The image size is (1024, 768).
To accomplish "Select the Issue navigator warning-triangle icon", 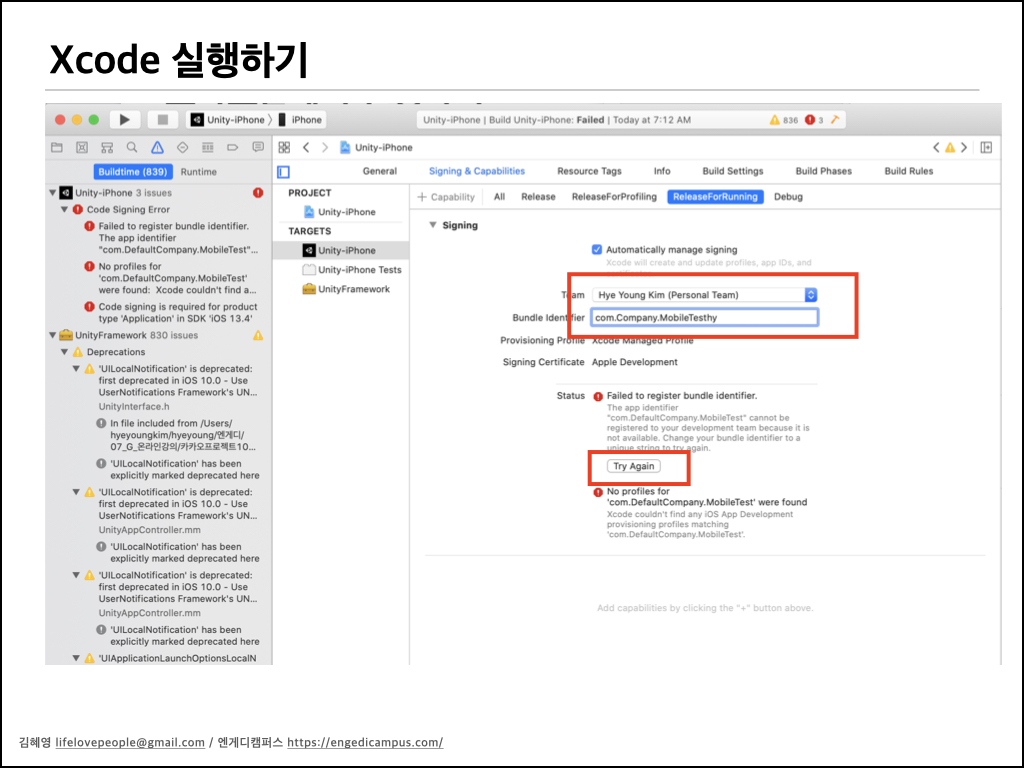I will [157, 148].
